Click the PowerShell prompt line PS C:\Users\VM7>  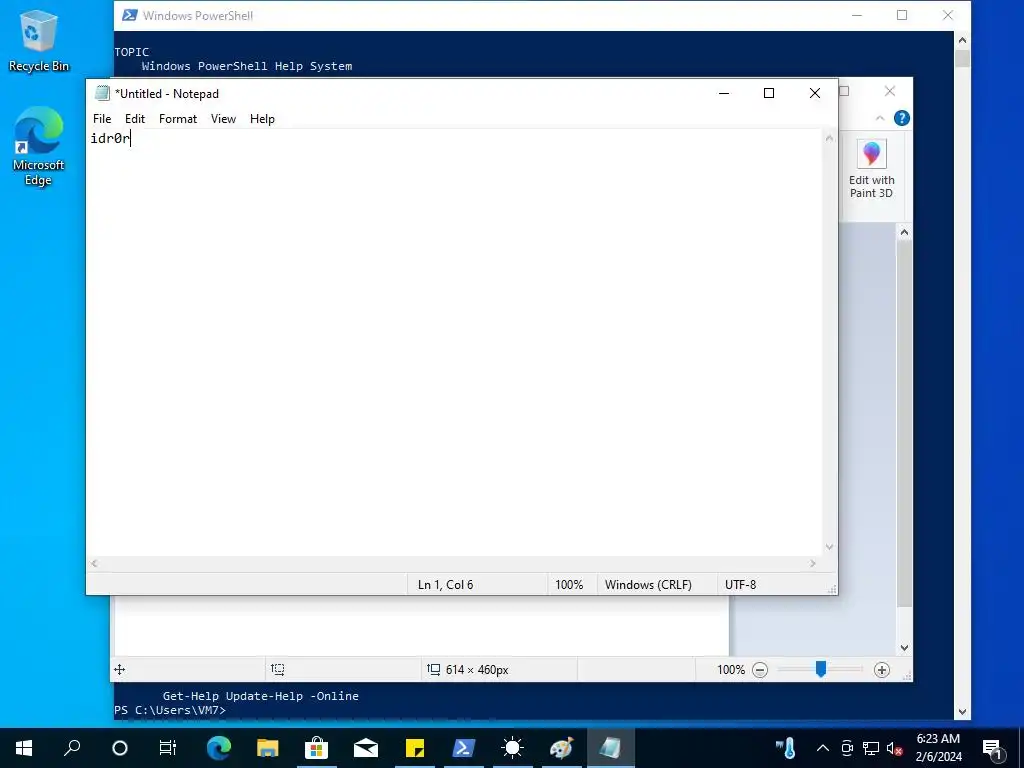pos(170,710)
